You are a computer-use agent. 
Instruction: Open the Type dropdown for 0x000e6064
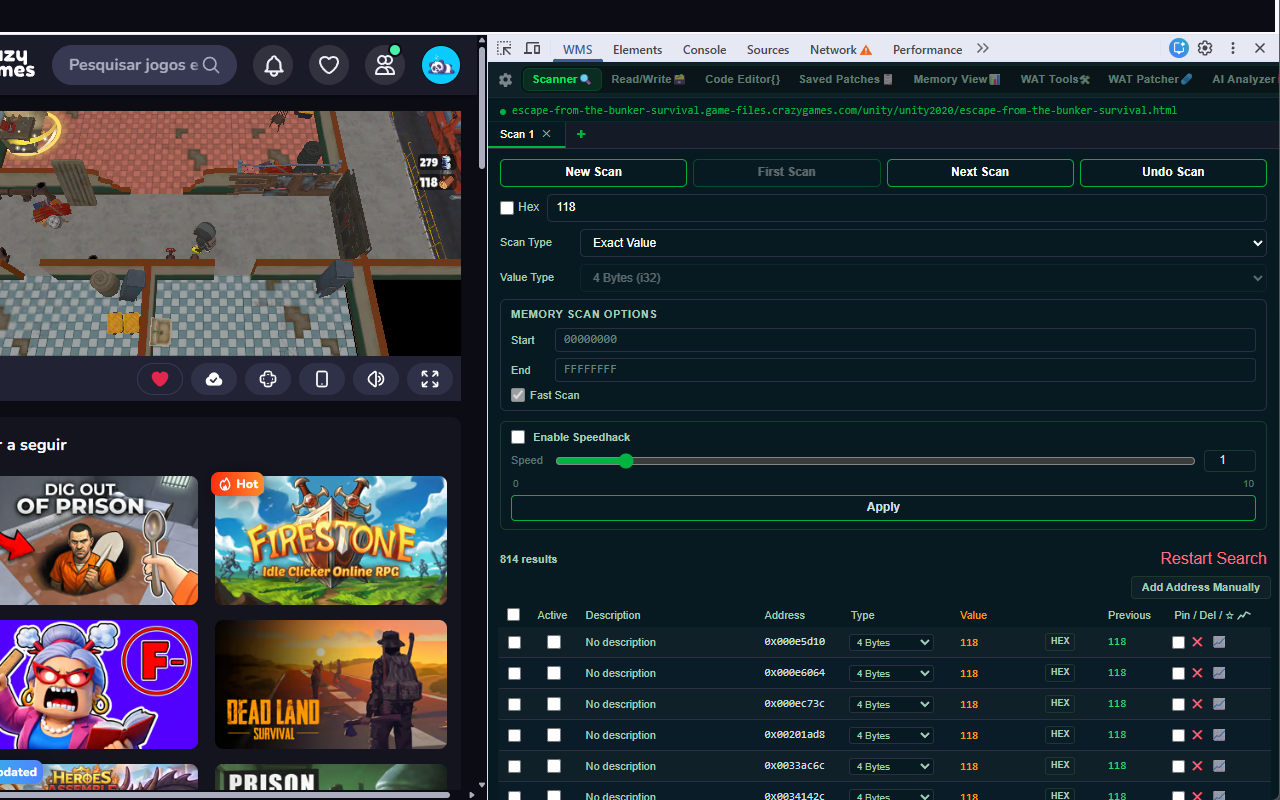[891, 674]
